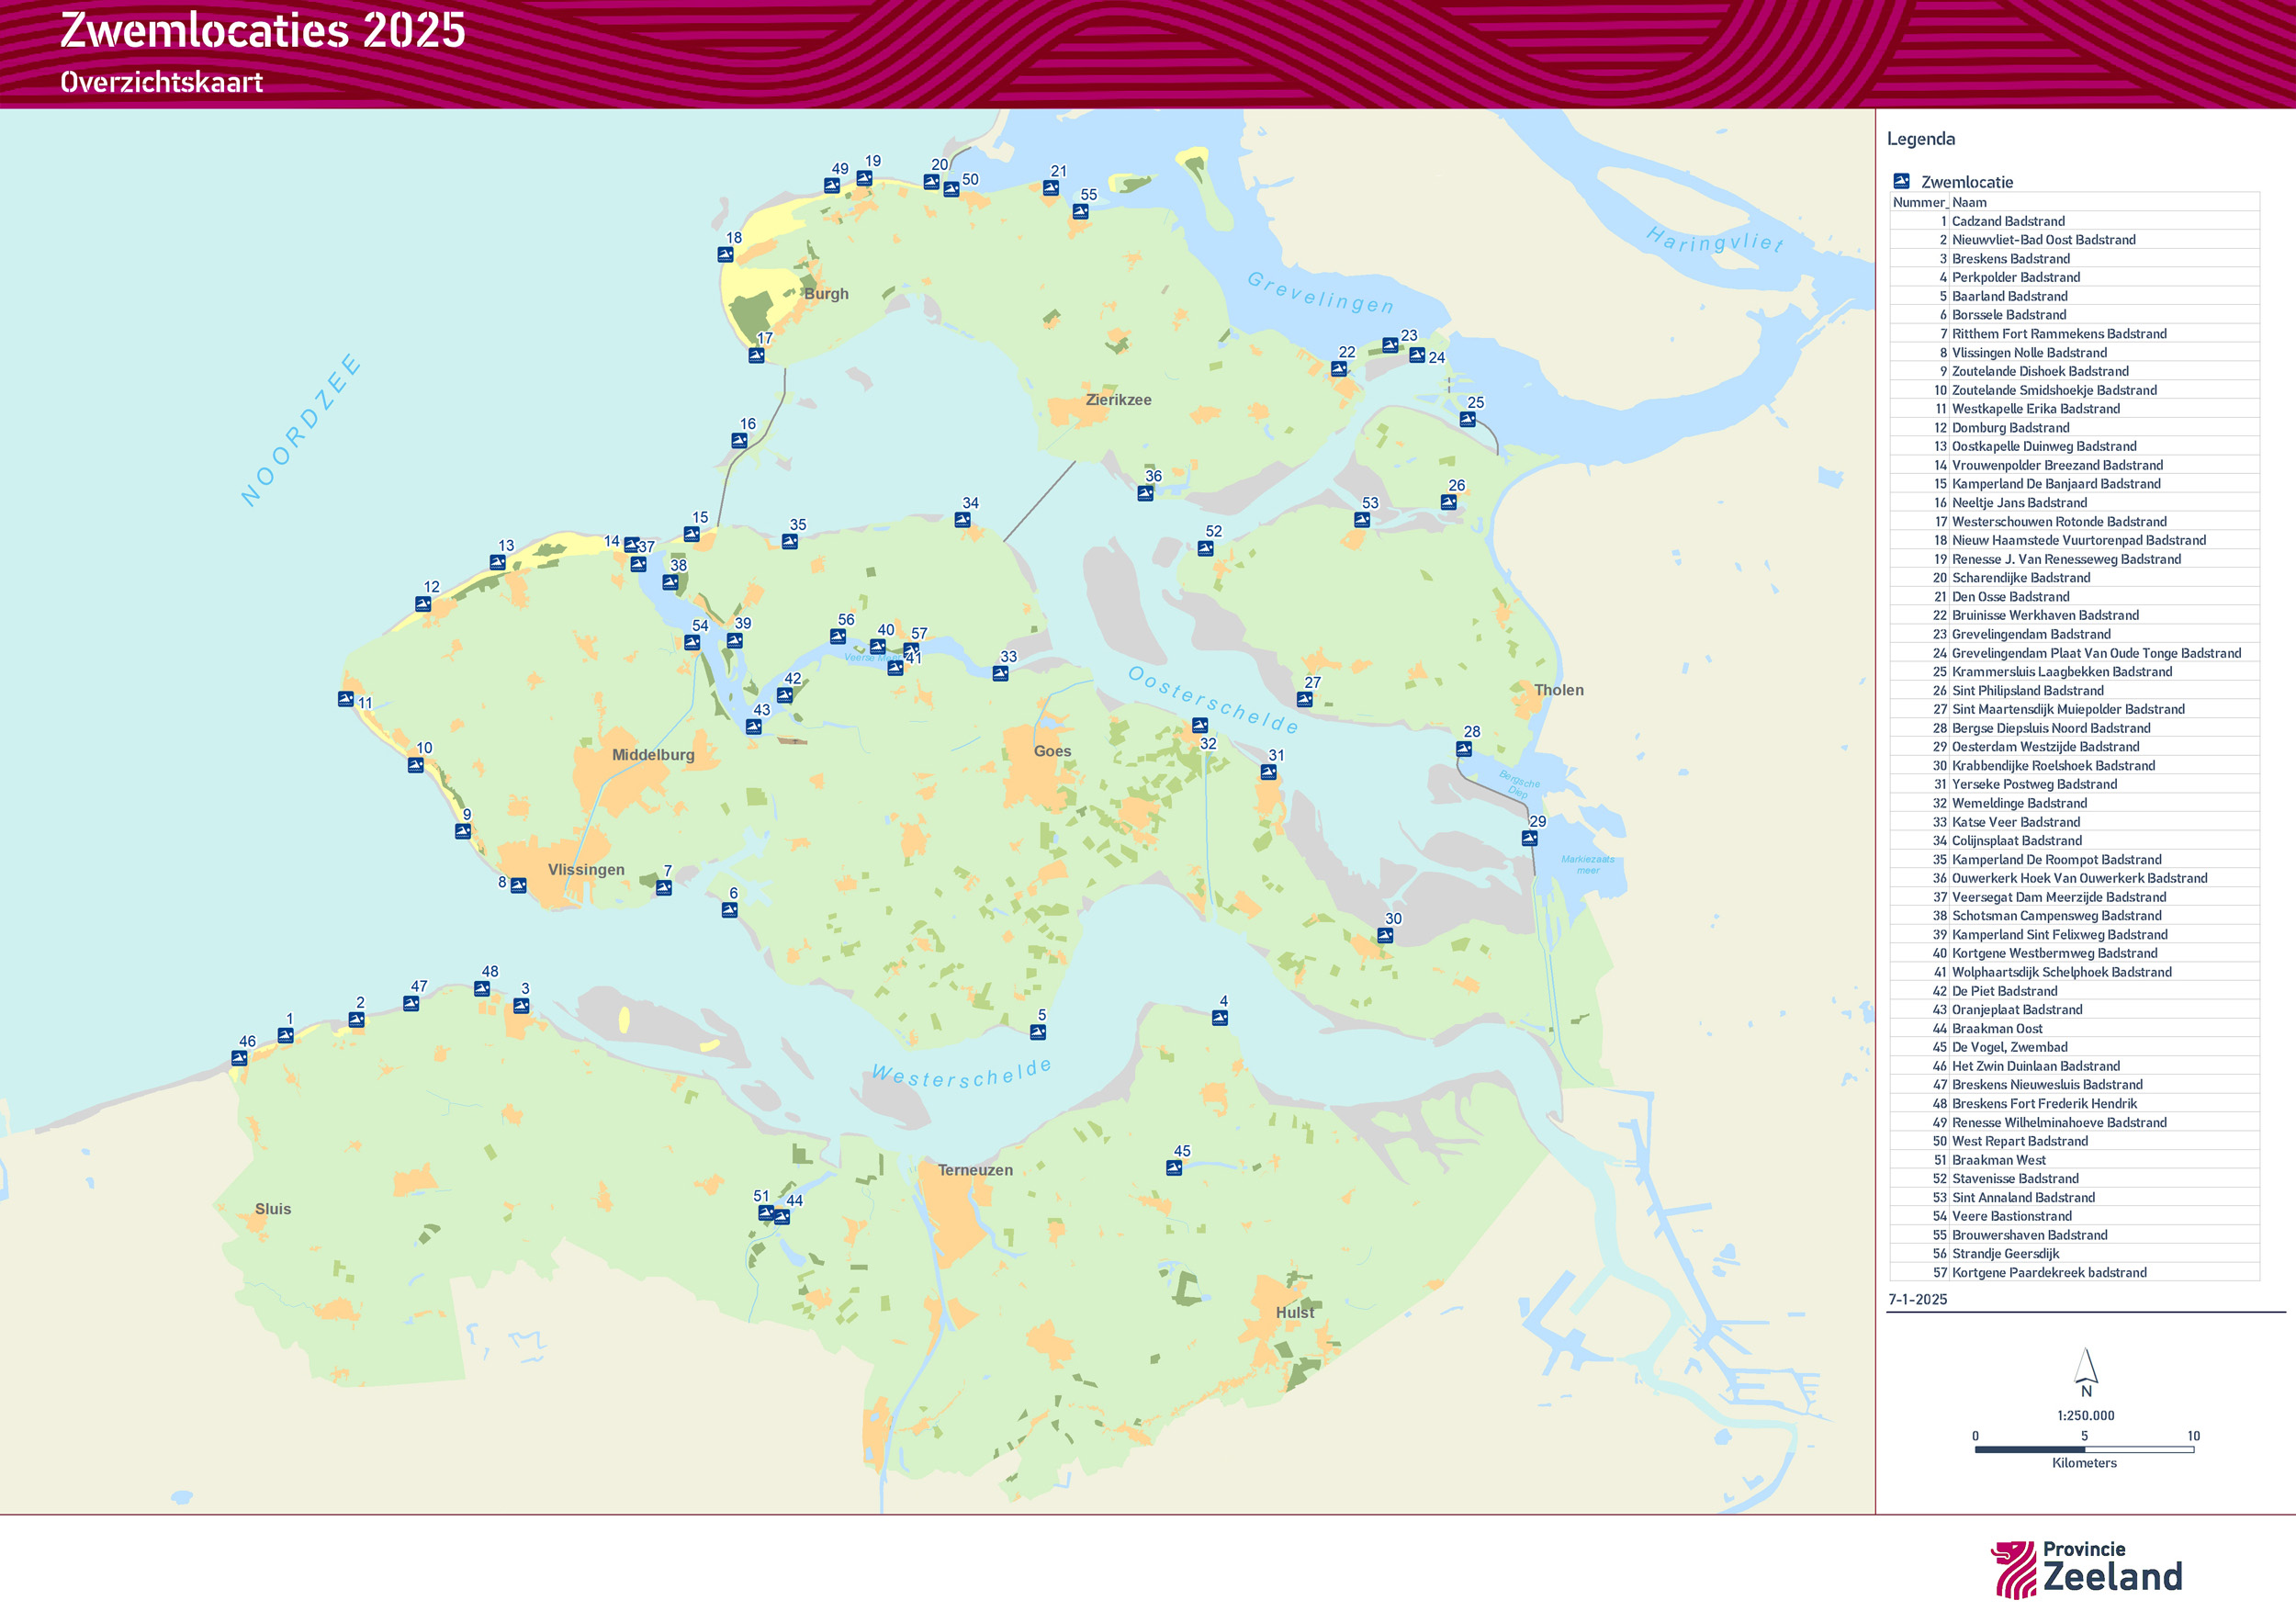Click Zwemlocaties 2025 title heading

pos(263,30)
